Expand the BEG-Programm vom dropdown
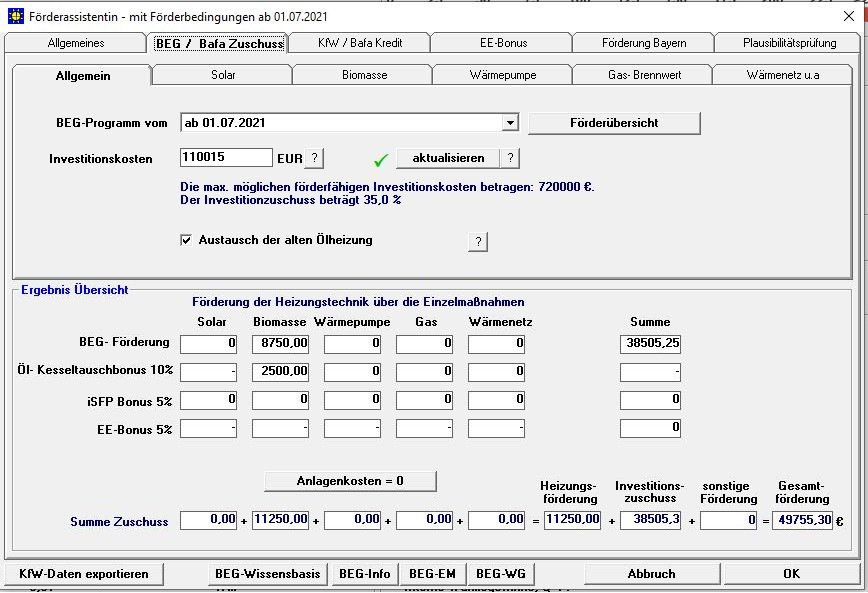The height and width of the screenshot is (593, 868). coord(510,123)
